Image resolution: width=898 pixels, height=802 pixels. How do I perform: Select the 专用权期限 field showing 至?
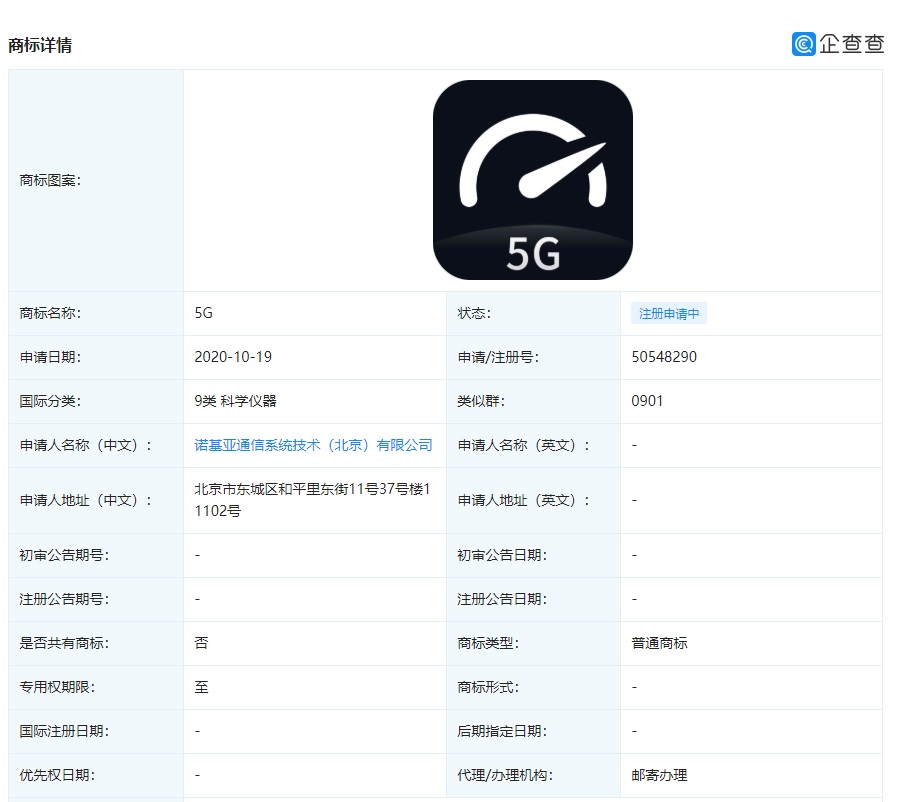pos(200,687)
